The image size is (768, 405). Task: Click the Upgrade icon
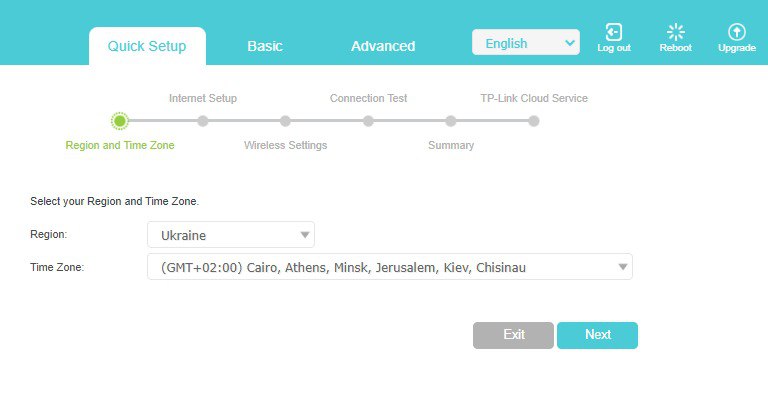coord(736,33)
